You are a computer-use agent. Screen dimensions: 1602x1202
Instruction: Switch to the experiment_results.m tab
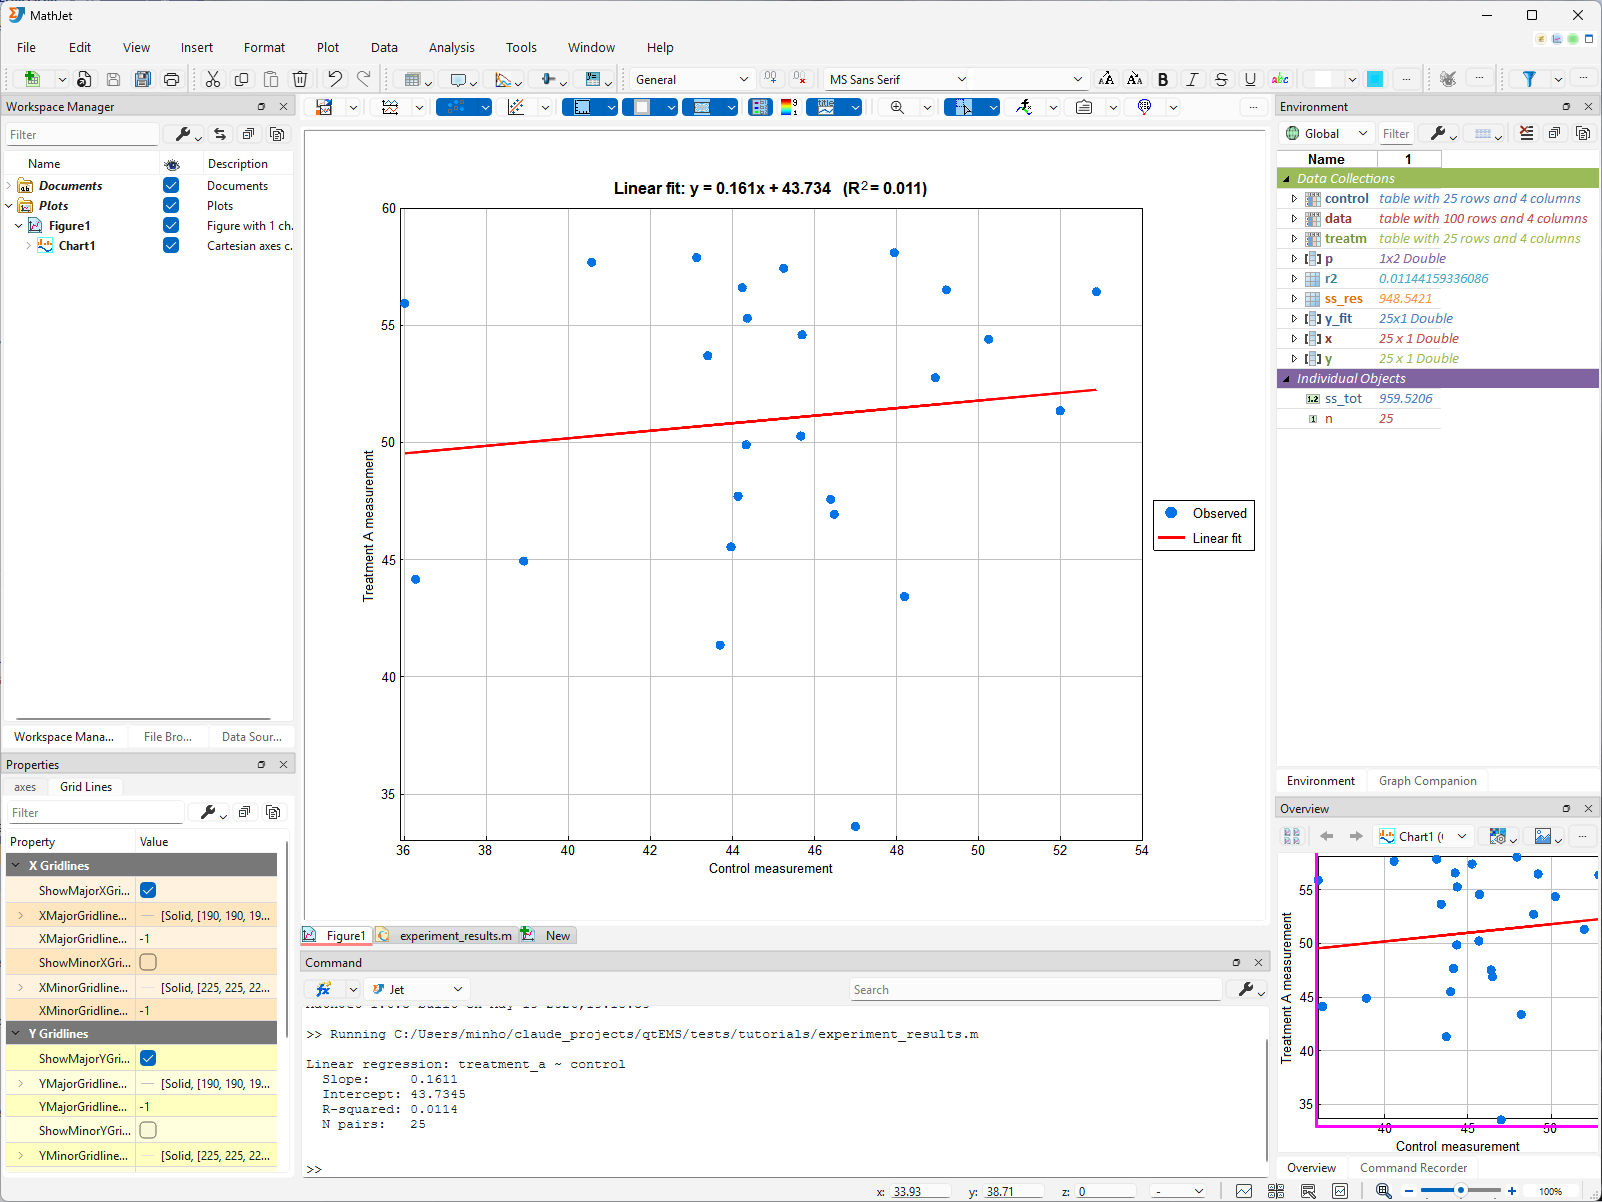[x=446, y=935]
